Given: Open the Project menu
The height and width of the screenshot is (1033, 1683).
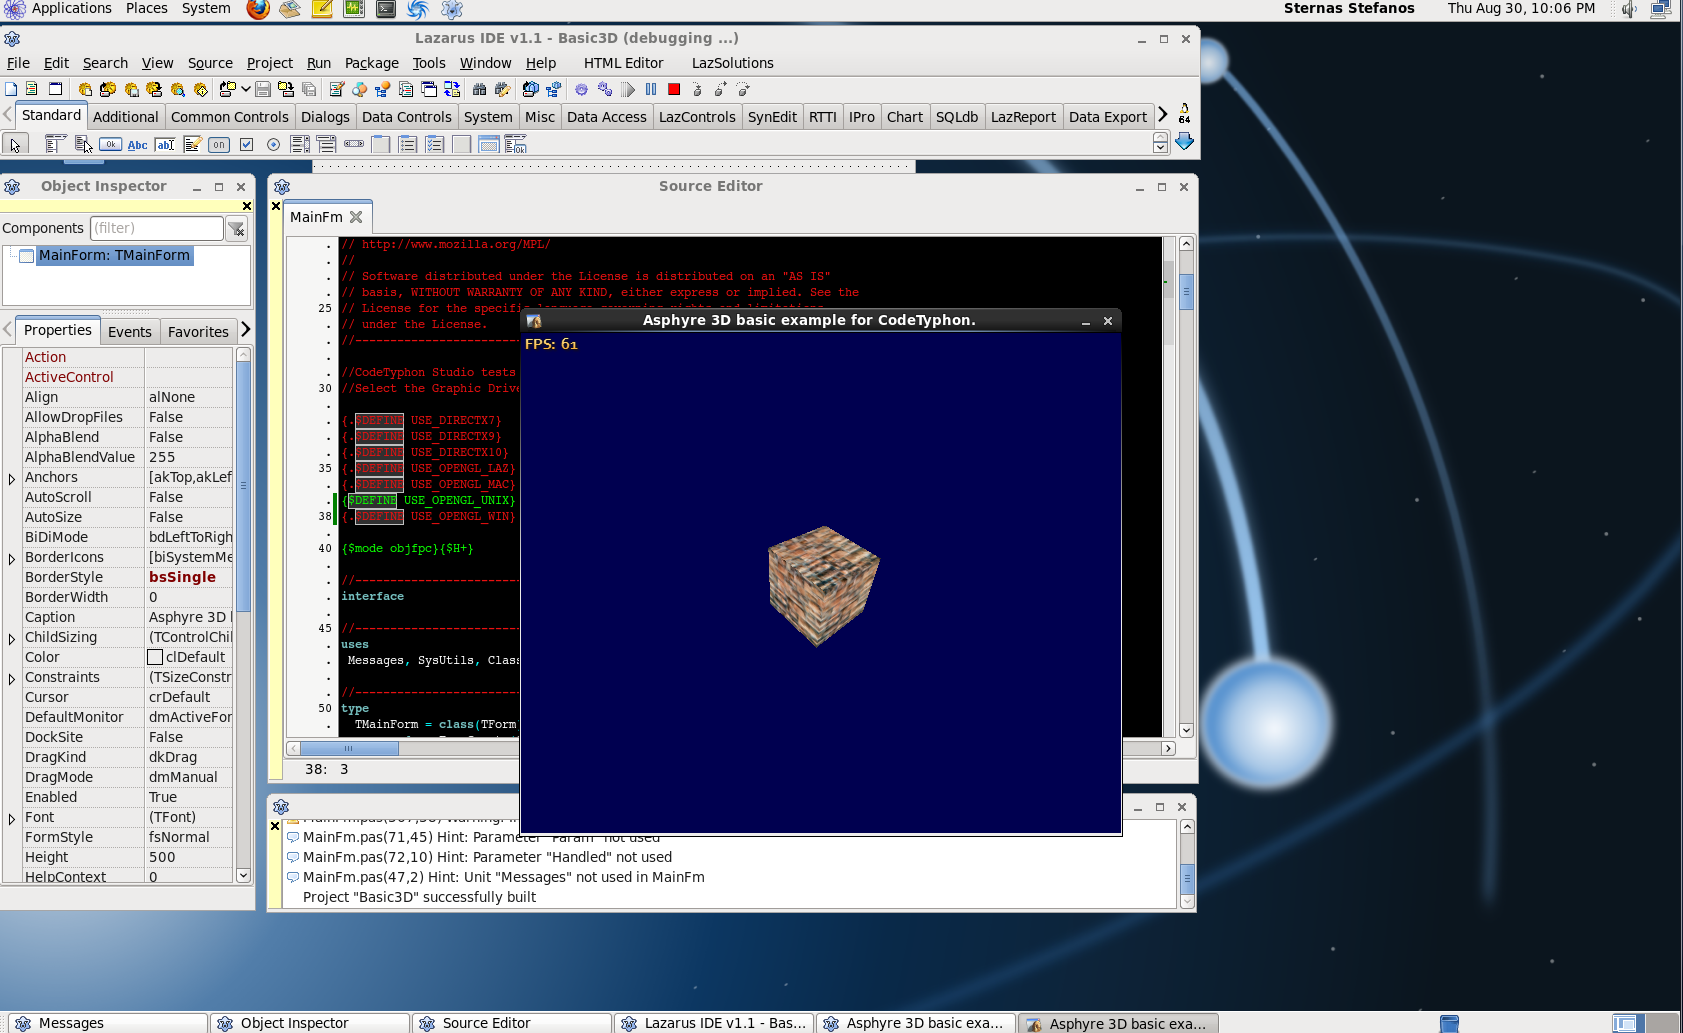Looking at the screenshot, I should coord(270,63).
